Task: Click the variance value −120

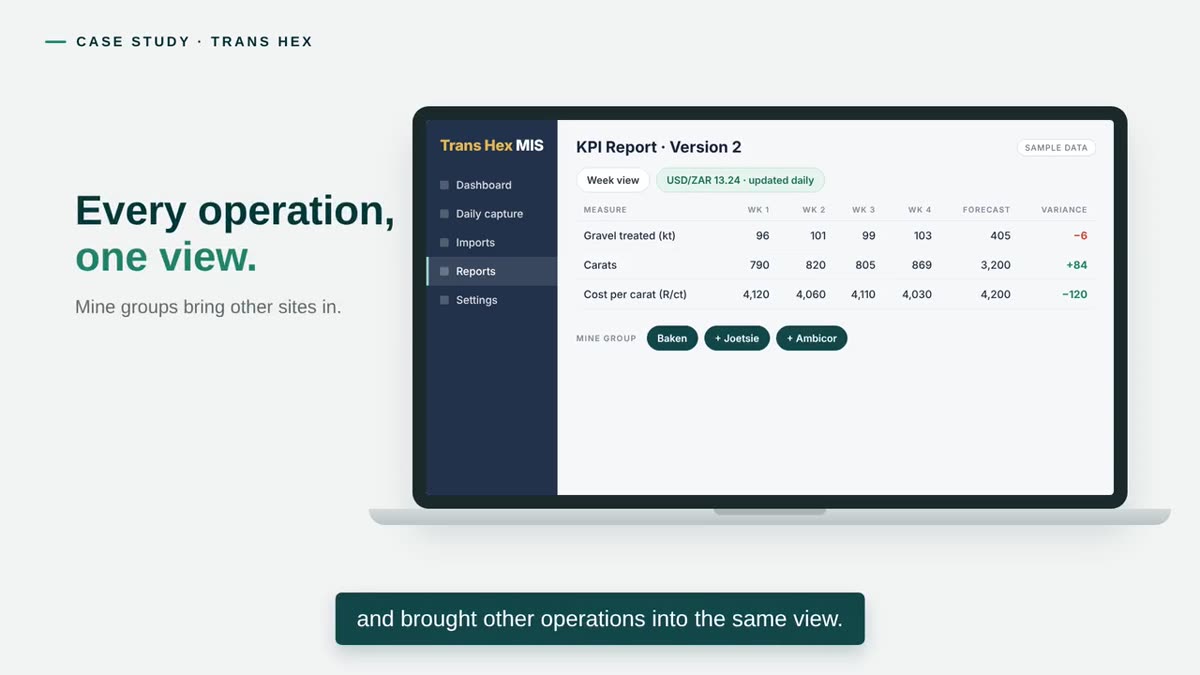Action: 1075,294
